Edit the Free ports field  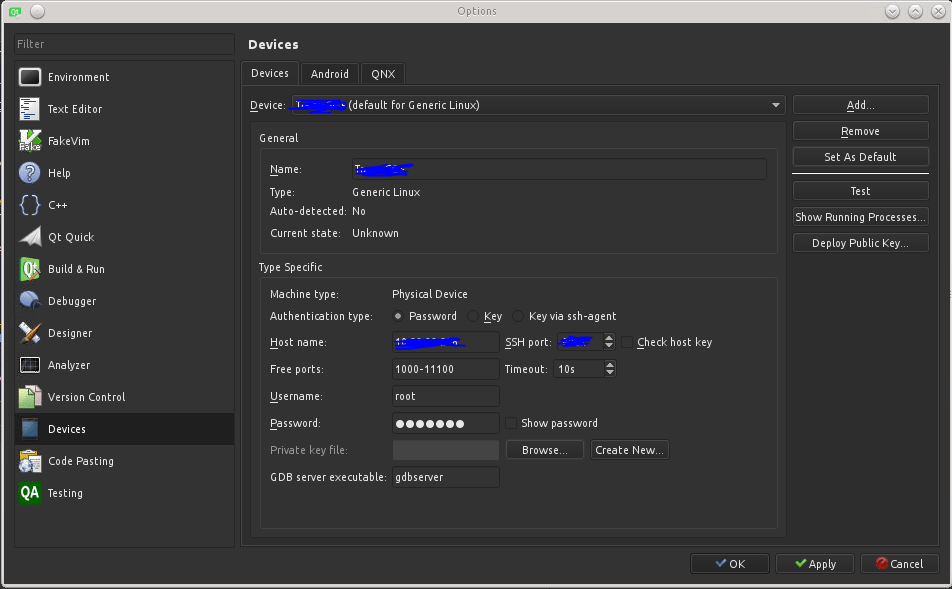pyautogui.click(x=446, y=369)
